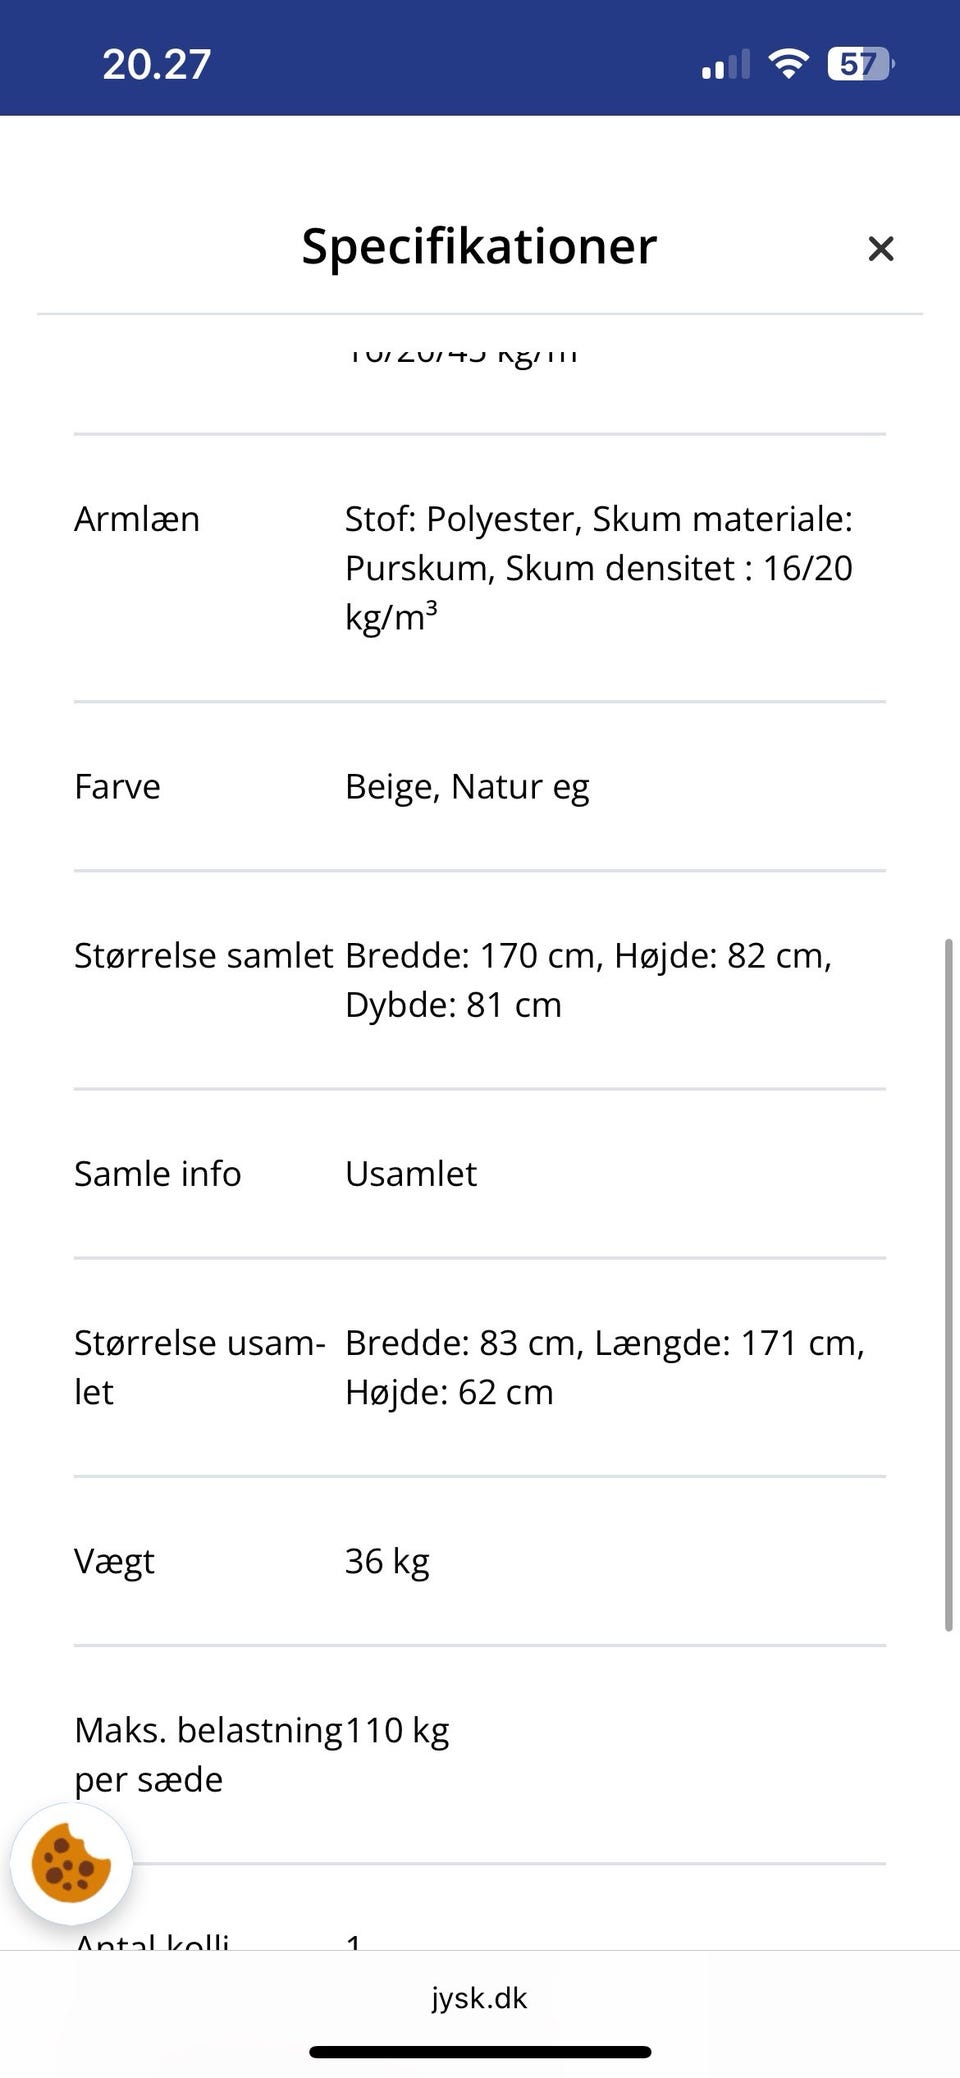Screen dimensions: 960x2078
Task: Tap the Wi-Fi status icon
Action: 788,64
